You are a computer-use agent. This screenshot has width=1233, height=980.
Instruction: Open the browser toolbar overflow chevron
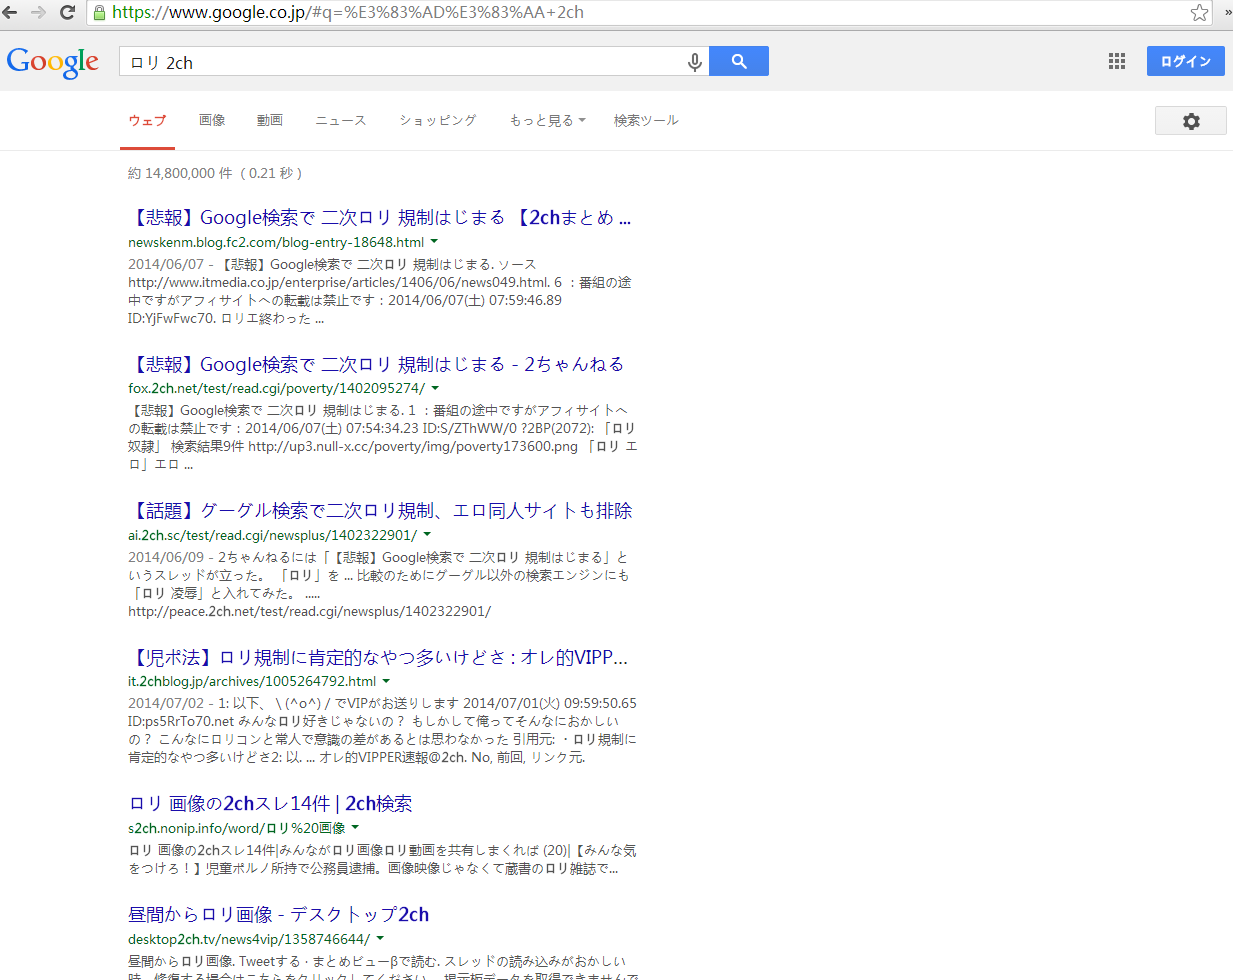[1228, 12]
